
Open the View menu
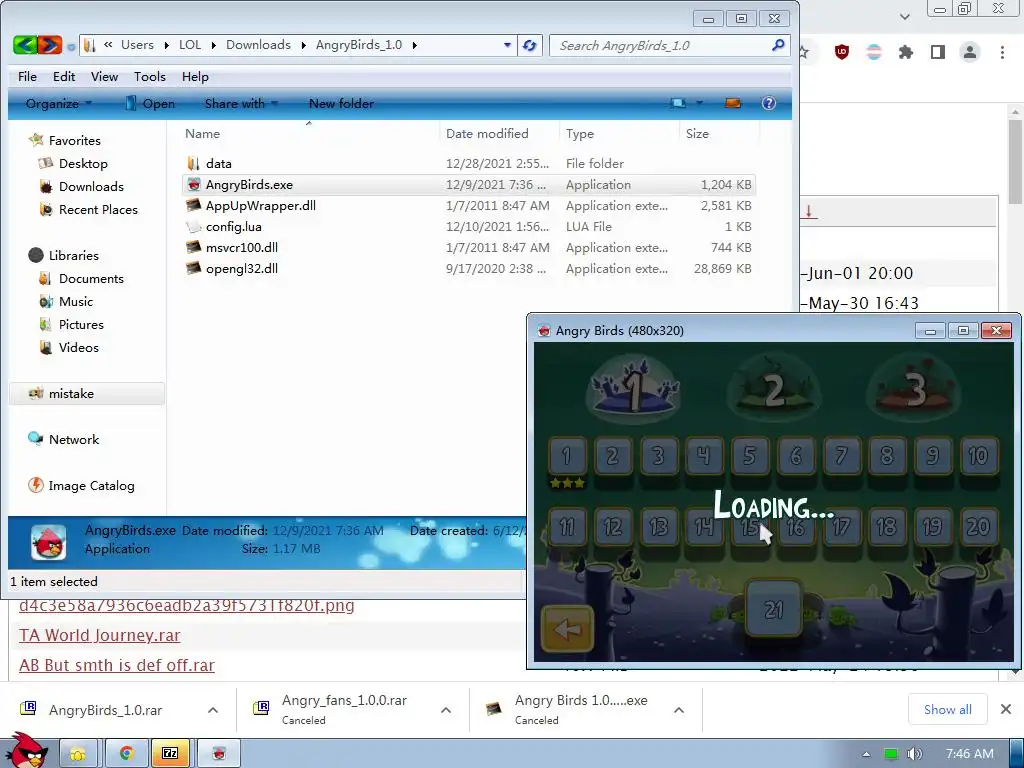(104, 76)
